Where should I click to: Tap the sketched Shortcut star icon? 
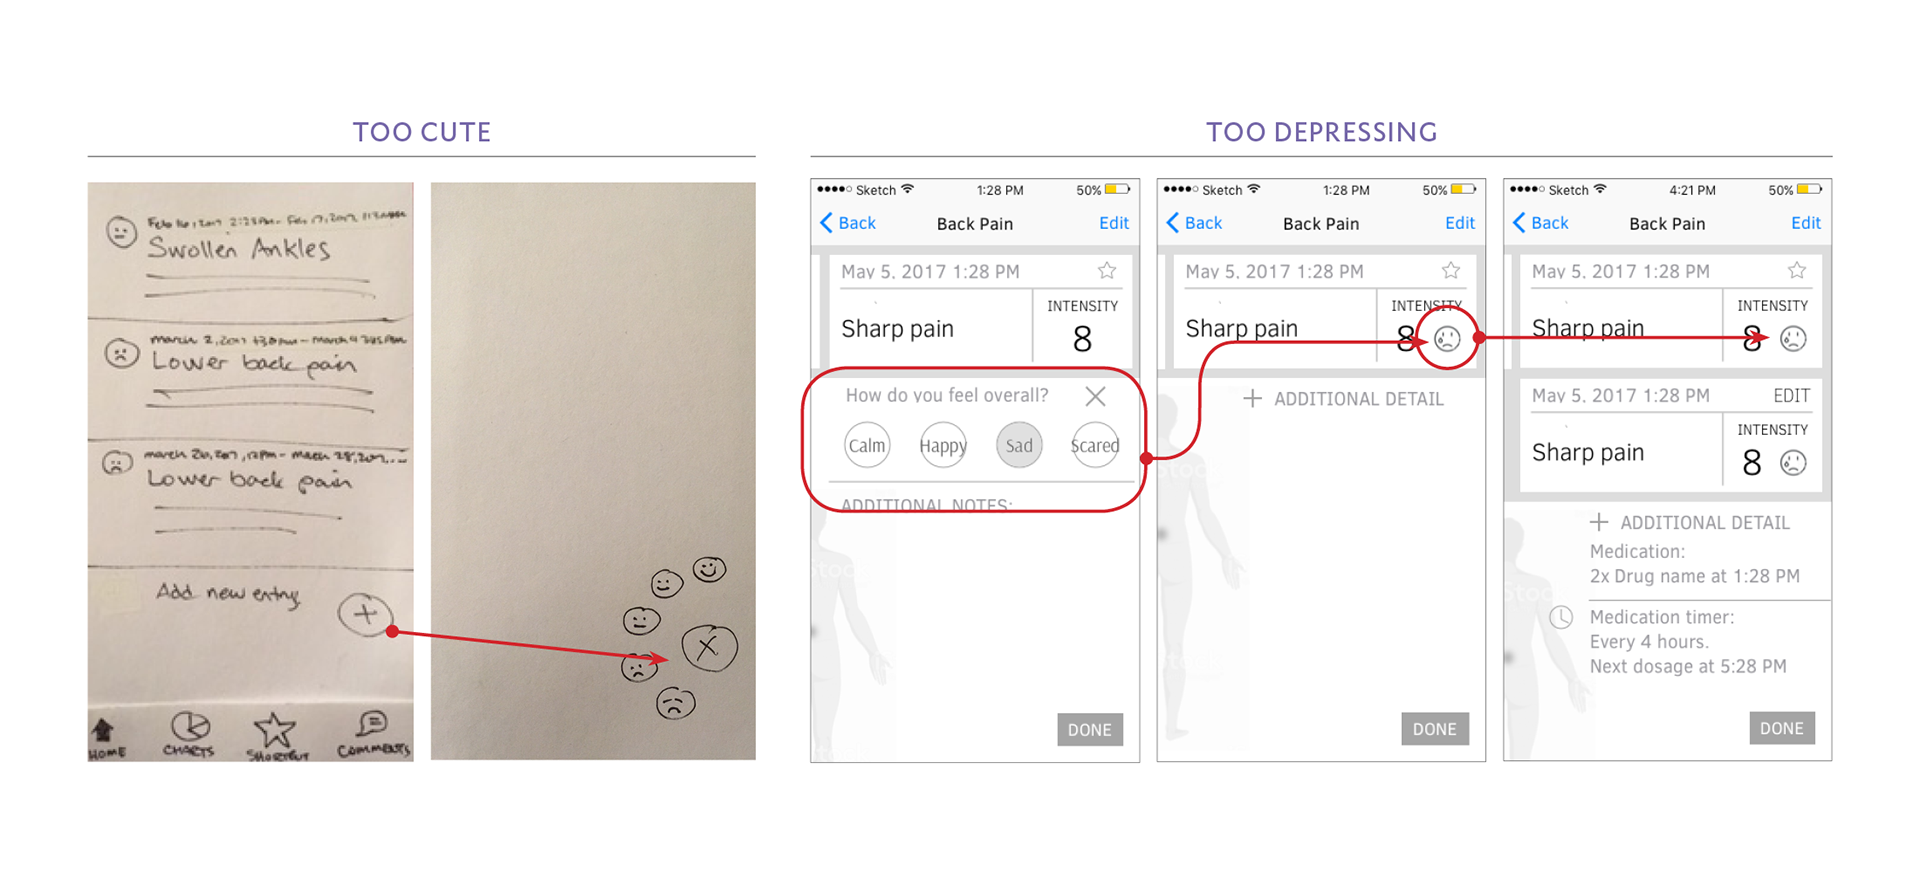click(x=274, y=730)
